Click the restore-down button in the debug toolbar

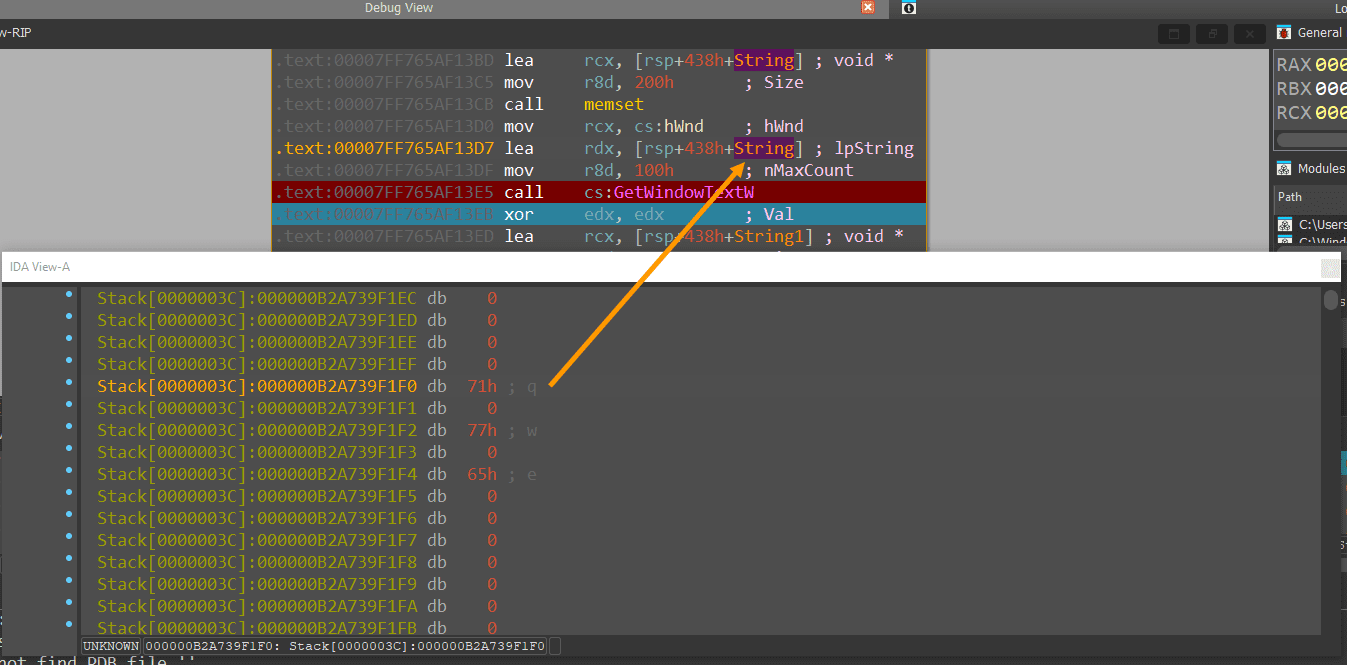pos(1211,34)
